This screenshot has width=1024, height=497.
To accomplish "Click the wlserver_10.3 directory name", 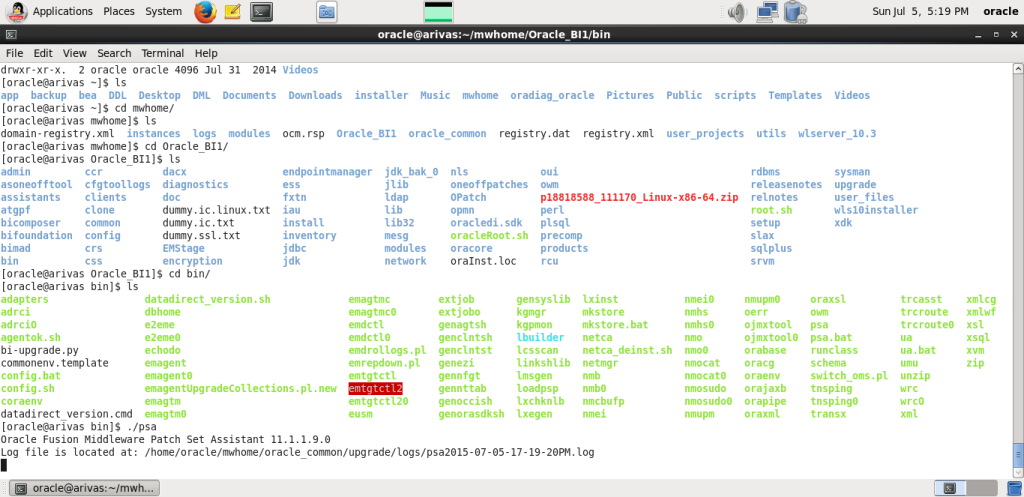I will tap(837, 133).
